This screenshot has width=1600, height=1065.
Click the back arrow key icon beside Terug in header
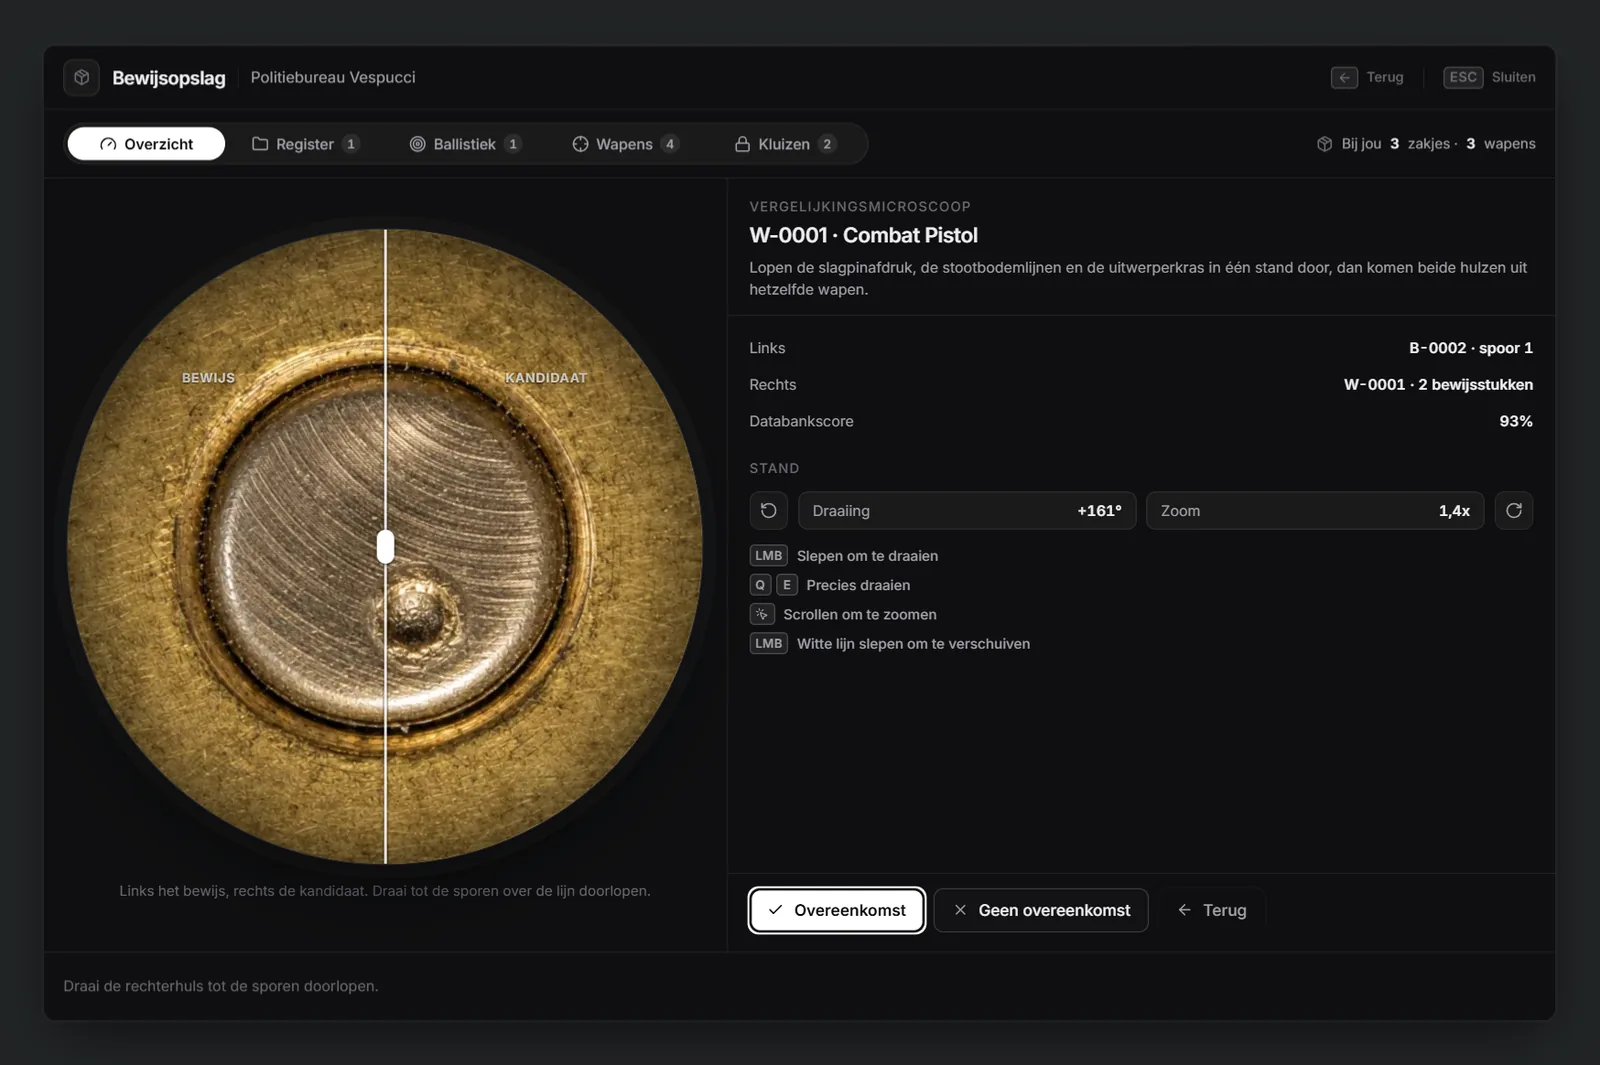[1344, 77]
